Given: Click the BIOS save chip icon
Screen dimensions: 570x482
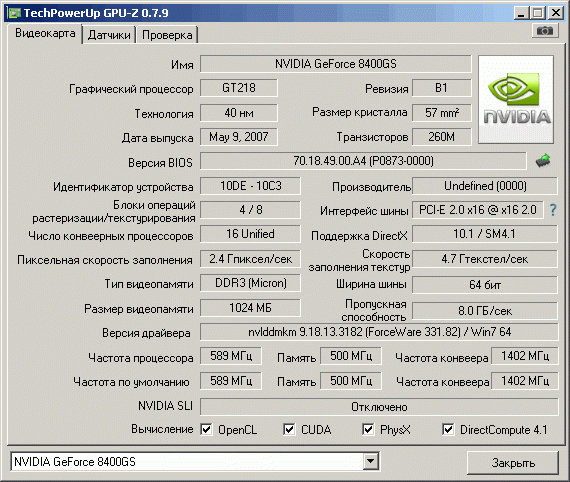Looking at the screenshot, I should click(x=543, y=161).
